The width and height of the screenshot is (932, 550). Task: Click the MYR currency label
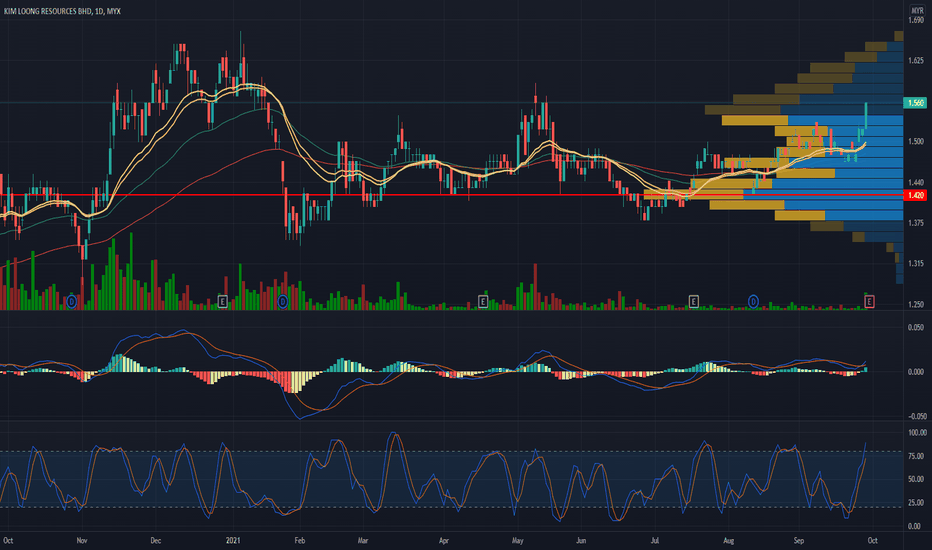point(917,11)
